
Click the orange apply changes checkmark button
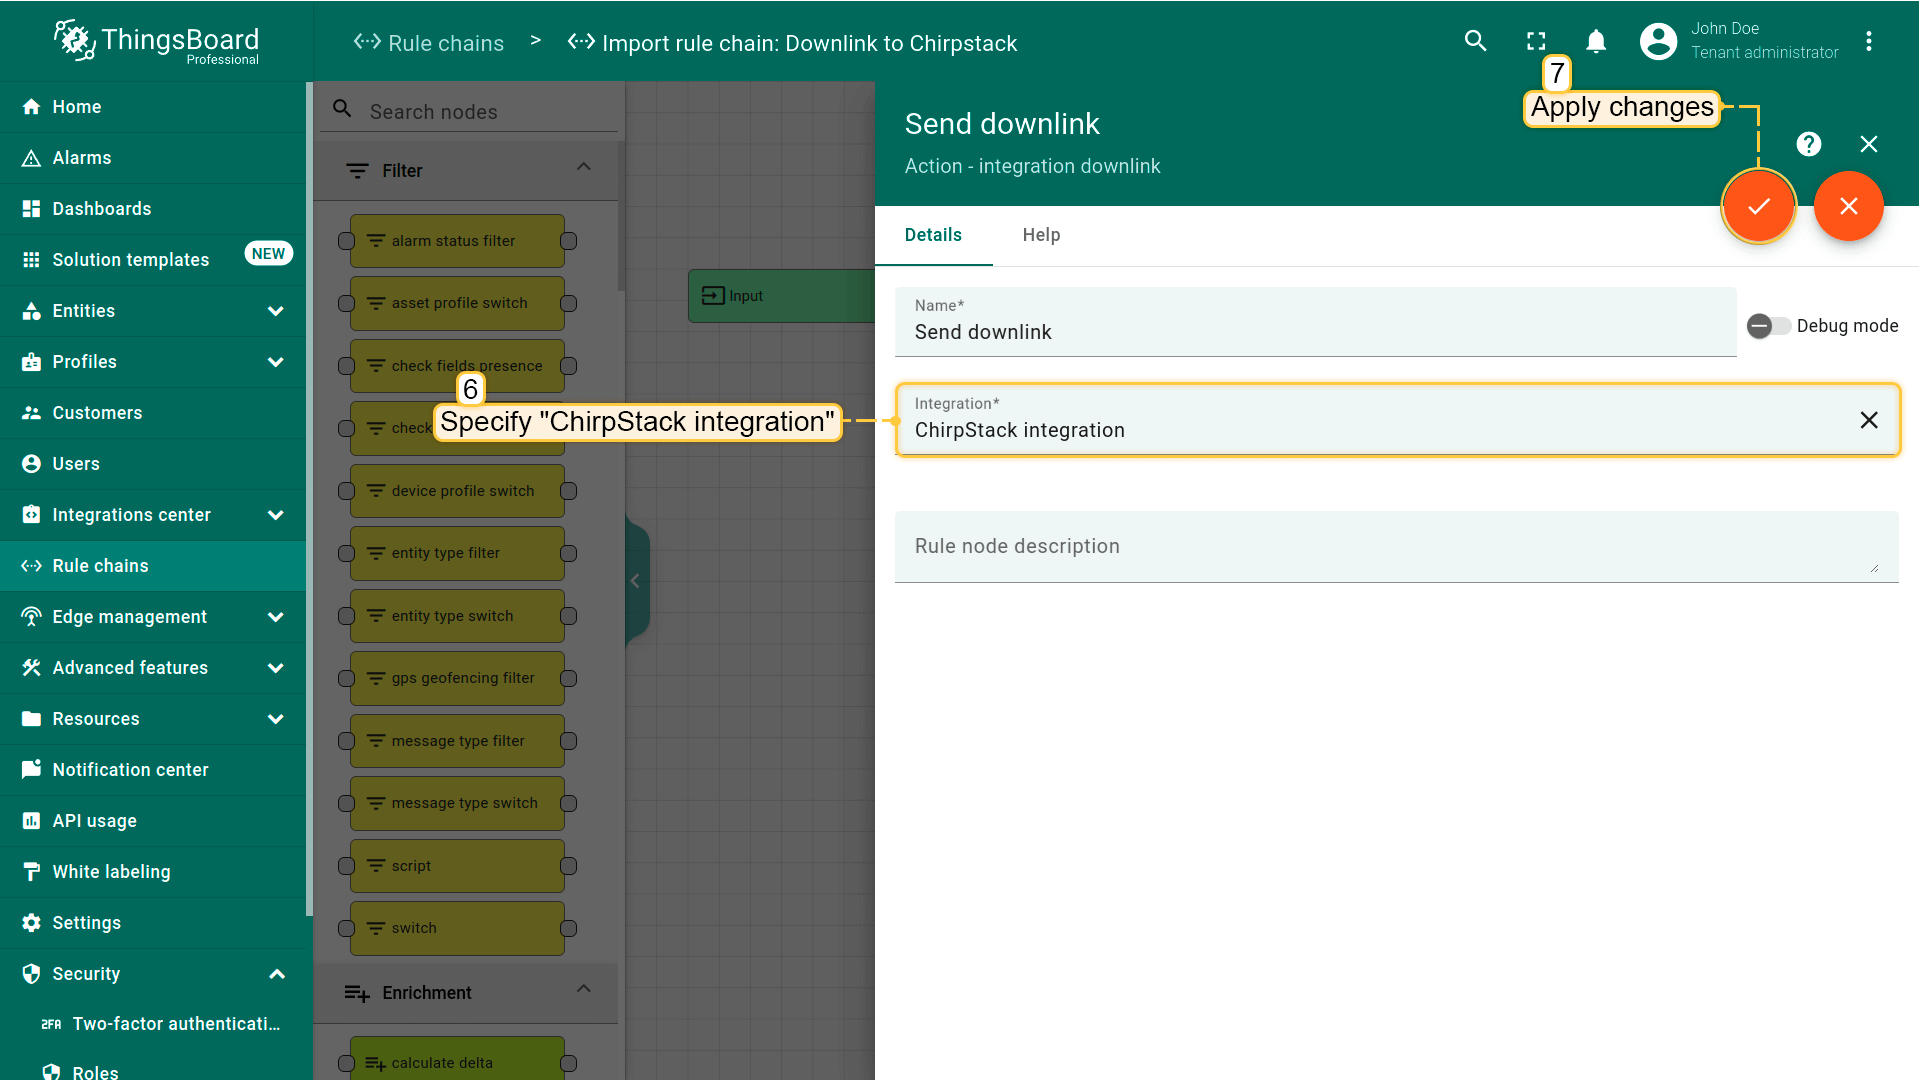tap(1758, 206)
